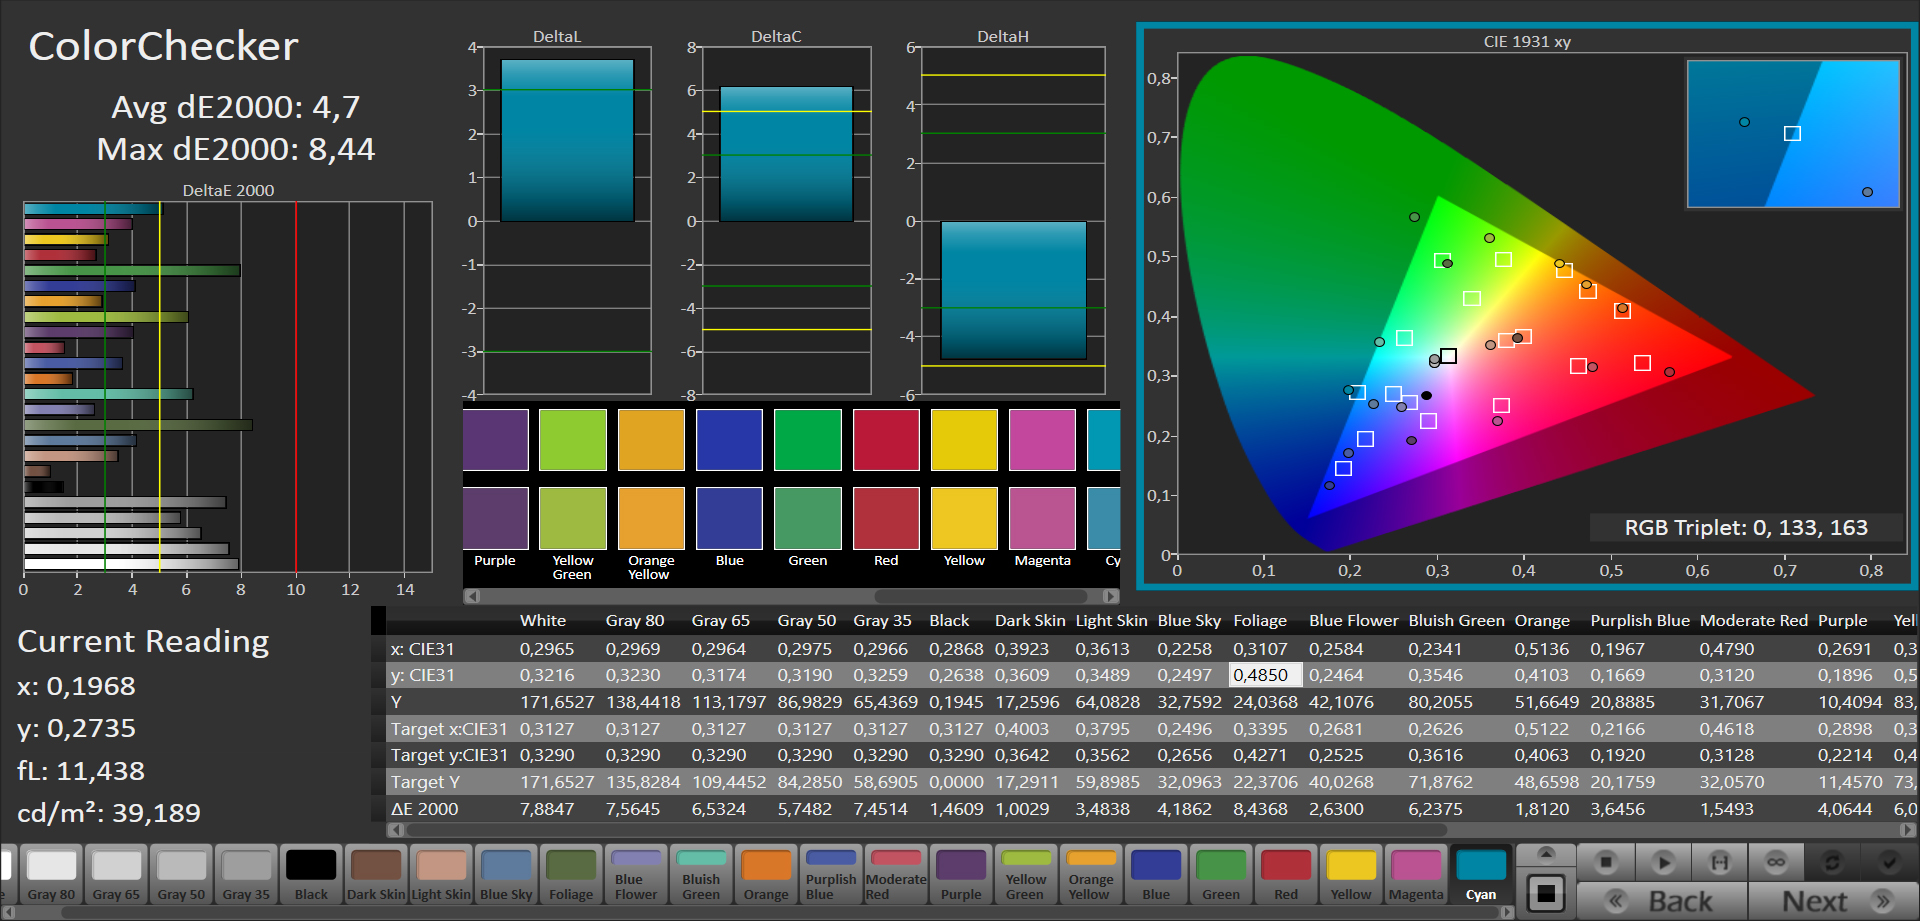The width and height of the screenshot is (1920, 921).
Task: Click the Moderate Red column header
Action: click(x=1754, y=620)
